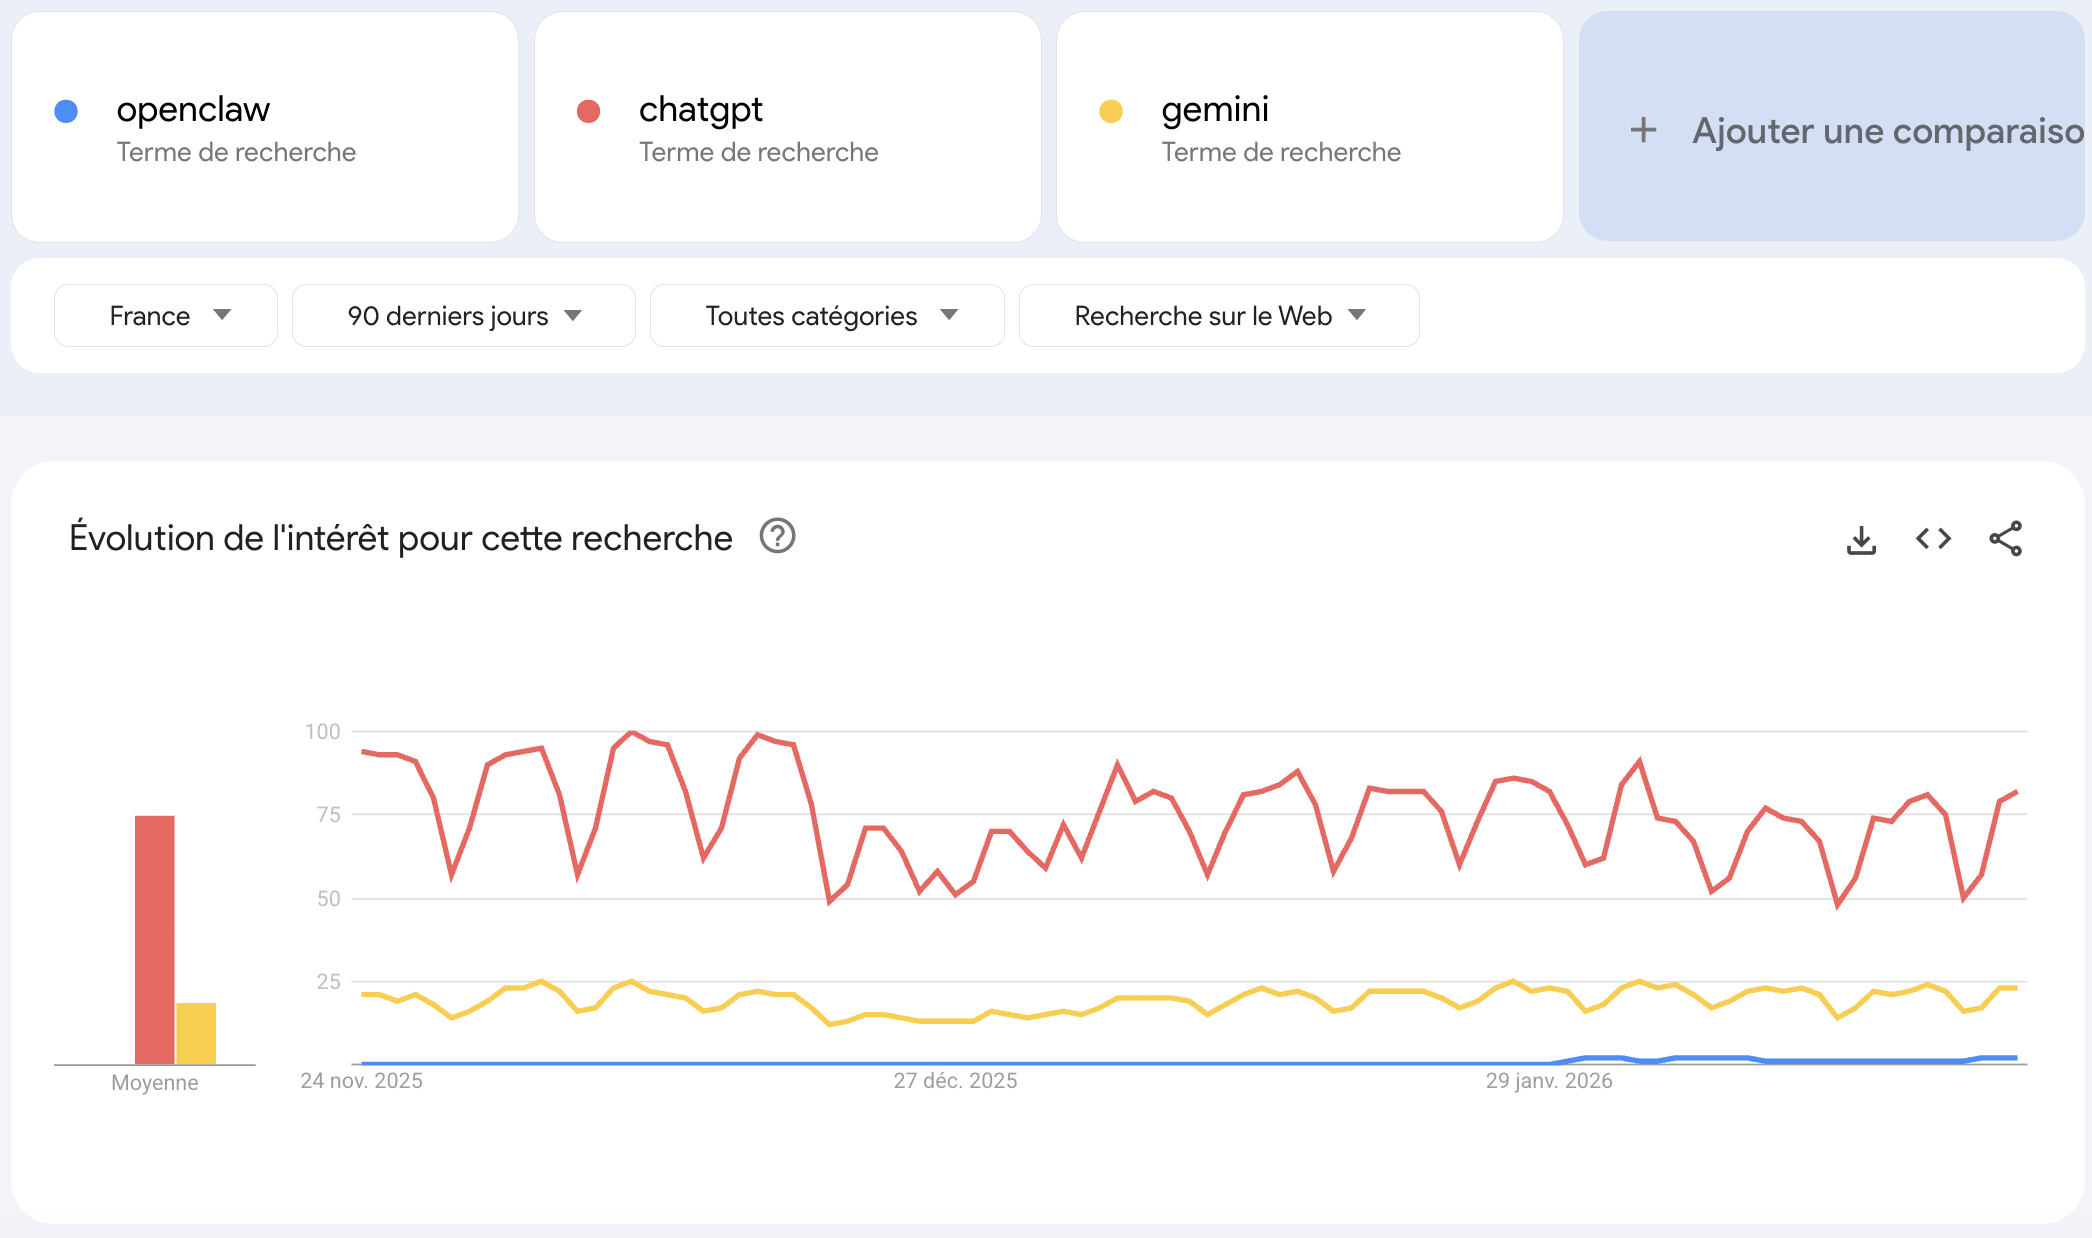Download the interest chart data as CSV
The image size is (2092, 1238).
(x=1861, y=540)
